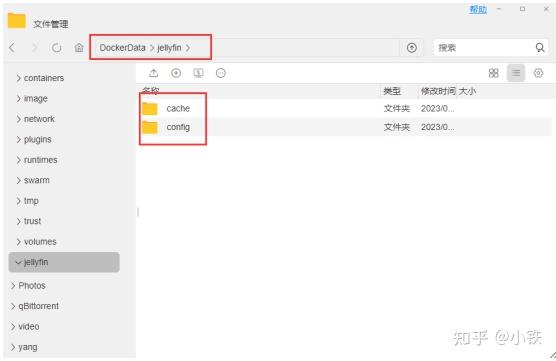This screenshot has width=556, height=361.
Task: Expand the volumes folder chevron
Action: pyautogui.click(x=18, y=242)
